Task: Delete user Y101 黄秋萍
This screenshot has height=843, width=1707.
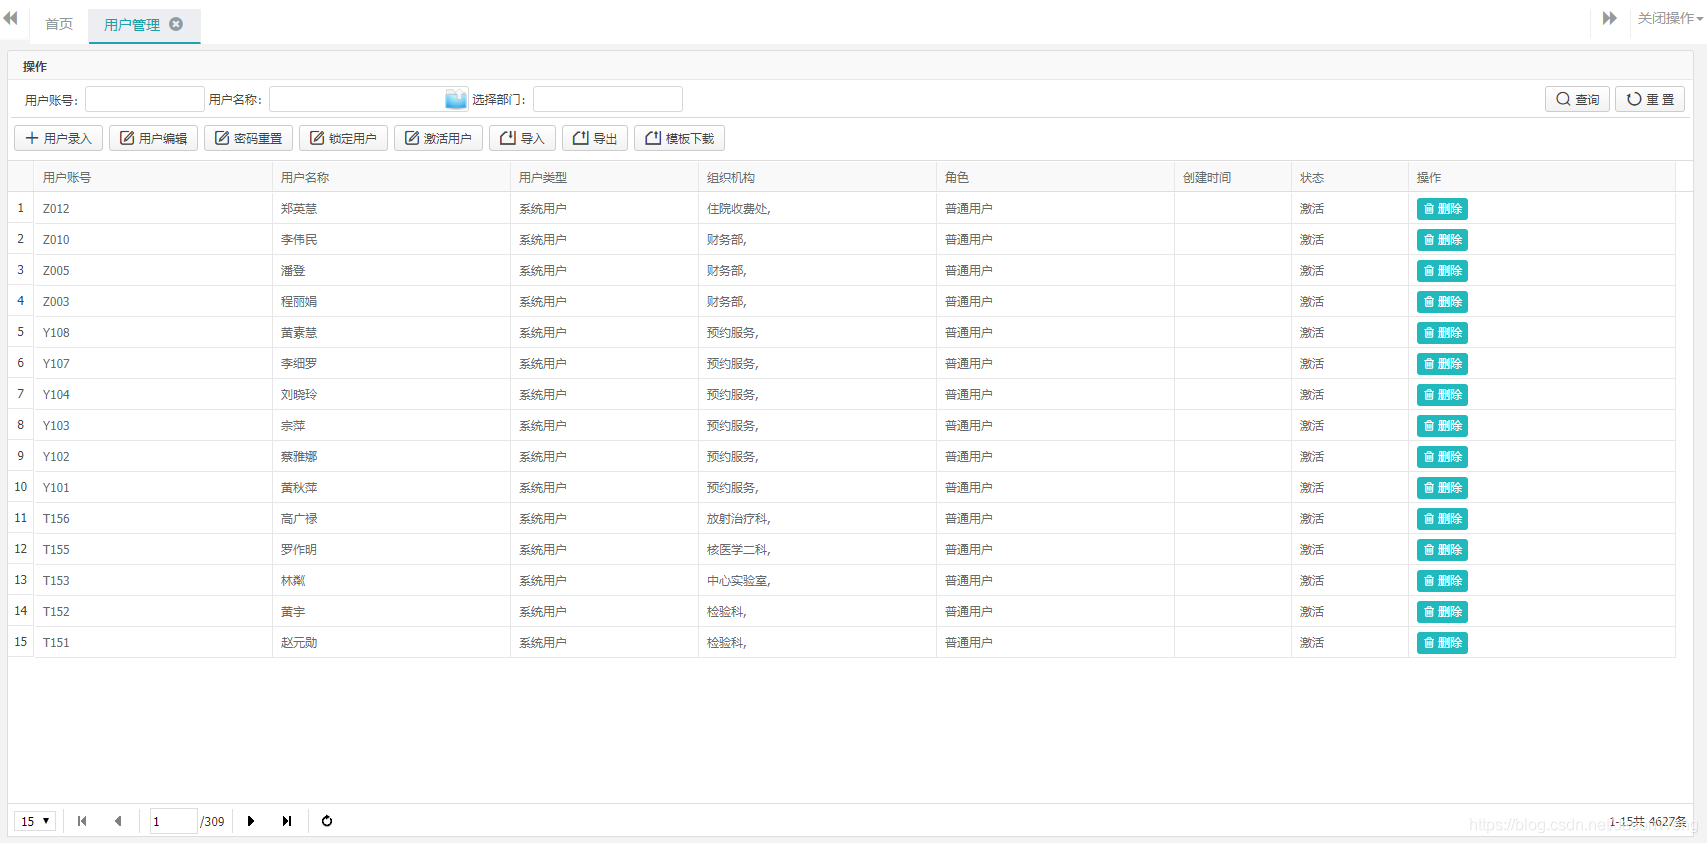Action: pos(1442,488)
